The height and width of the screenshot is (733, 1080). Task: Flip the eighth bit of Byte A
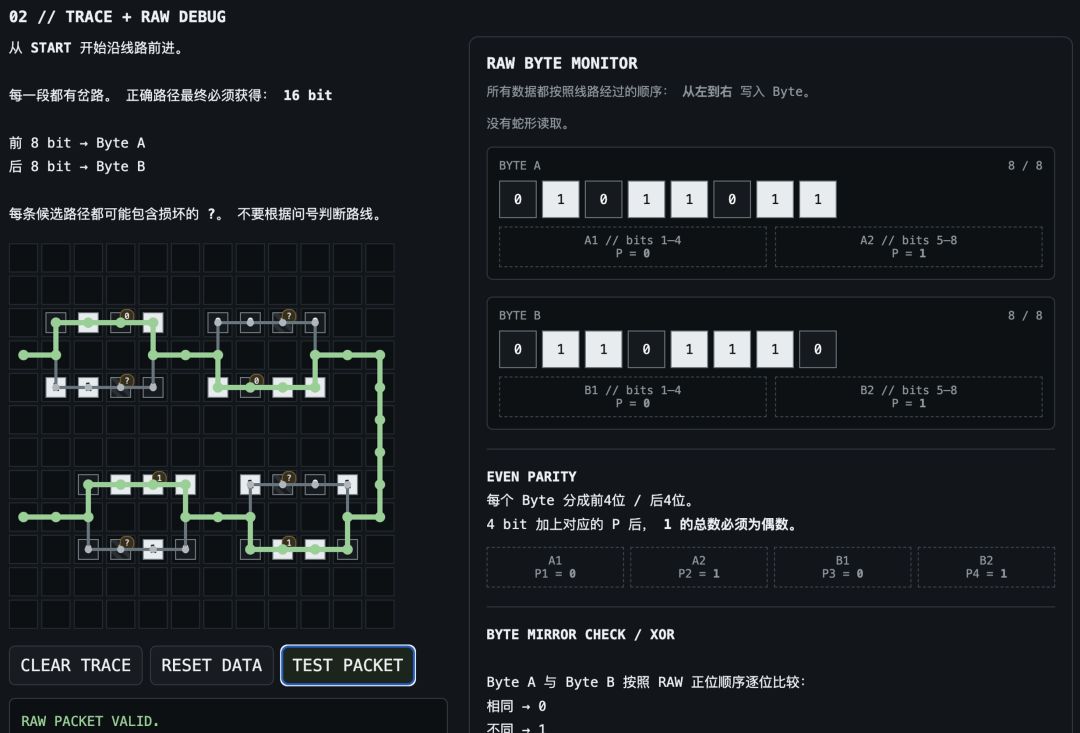tap(818, 200)
